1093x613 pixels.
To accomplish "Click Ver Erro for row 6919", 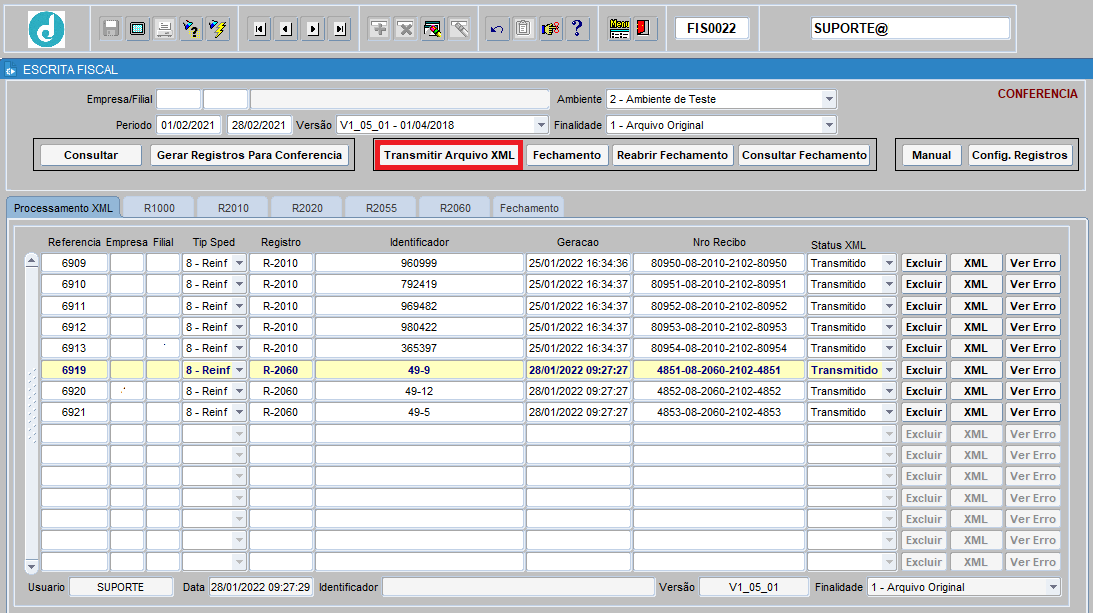I will point(1033,370).
